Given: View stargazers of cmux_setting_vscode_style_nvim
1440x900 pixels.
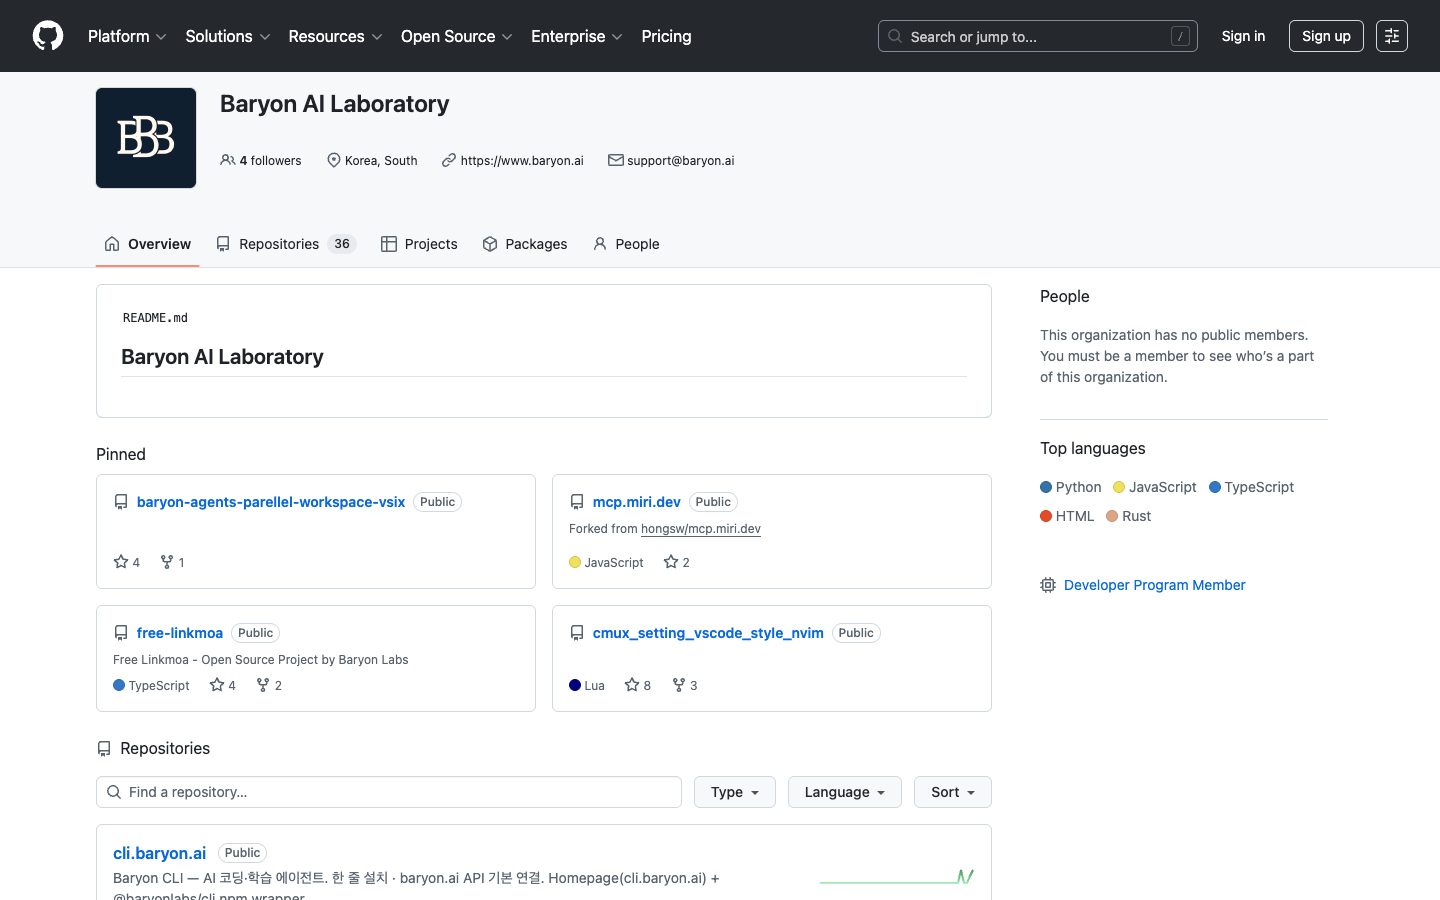Looking at the screenshot, I should 638,685.
